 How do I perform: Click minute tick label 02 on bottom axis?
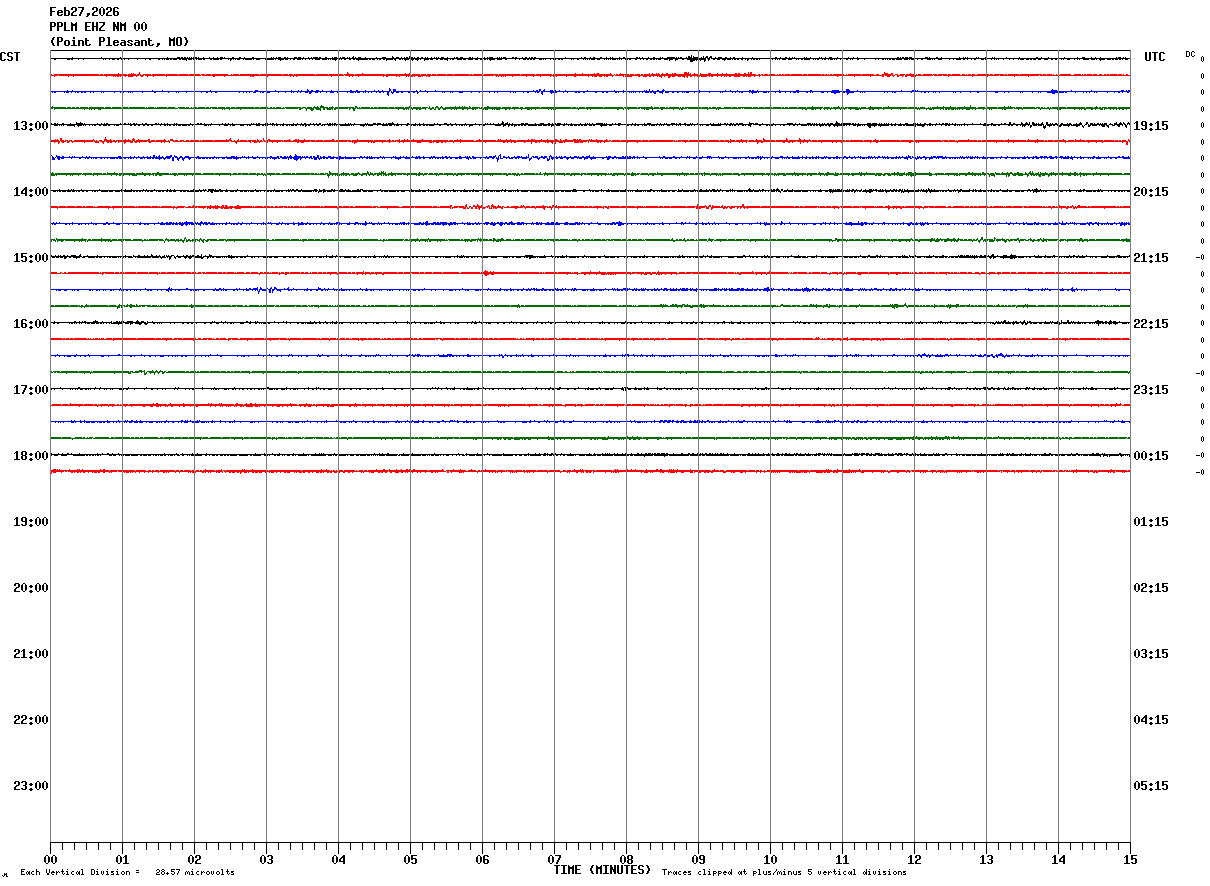click(x=194, y=859)
